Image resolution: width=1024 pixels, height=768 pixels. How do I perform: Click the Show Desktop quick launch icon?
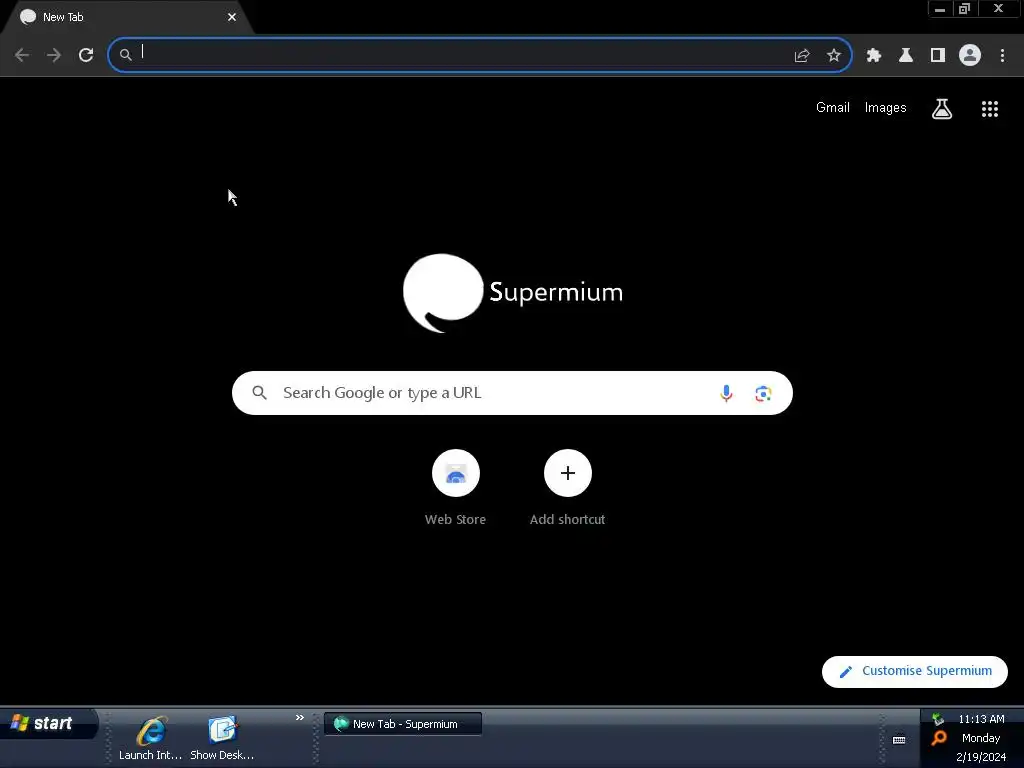coord(222,739)
